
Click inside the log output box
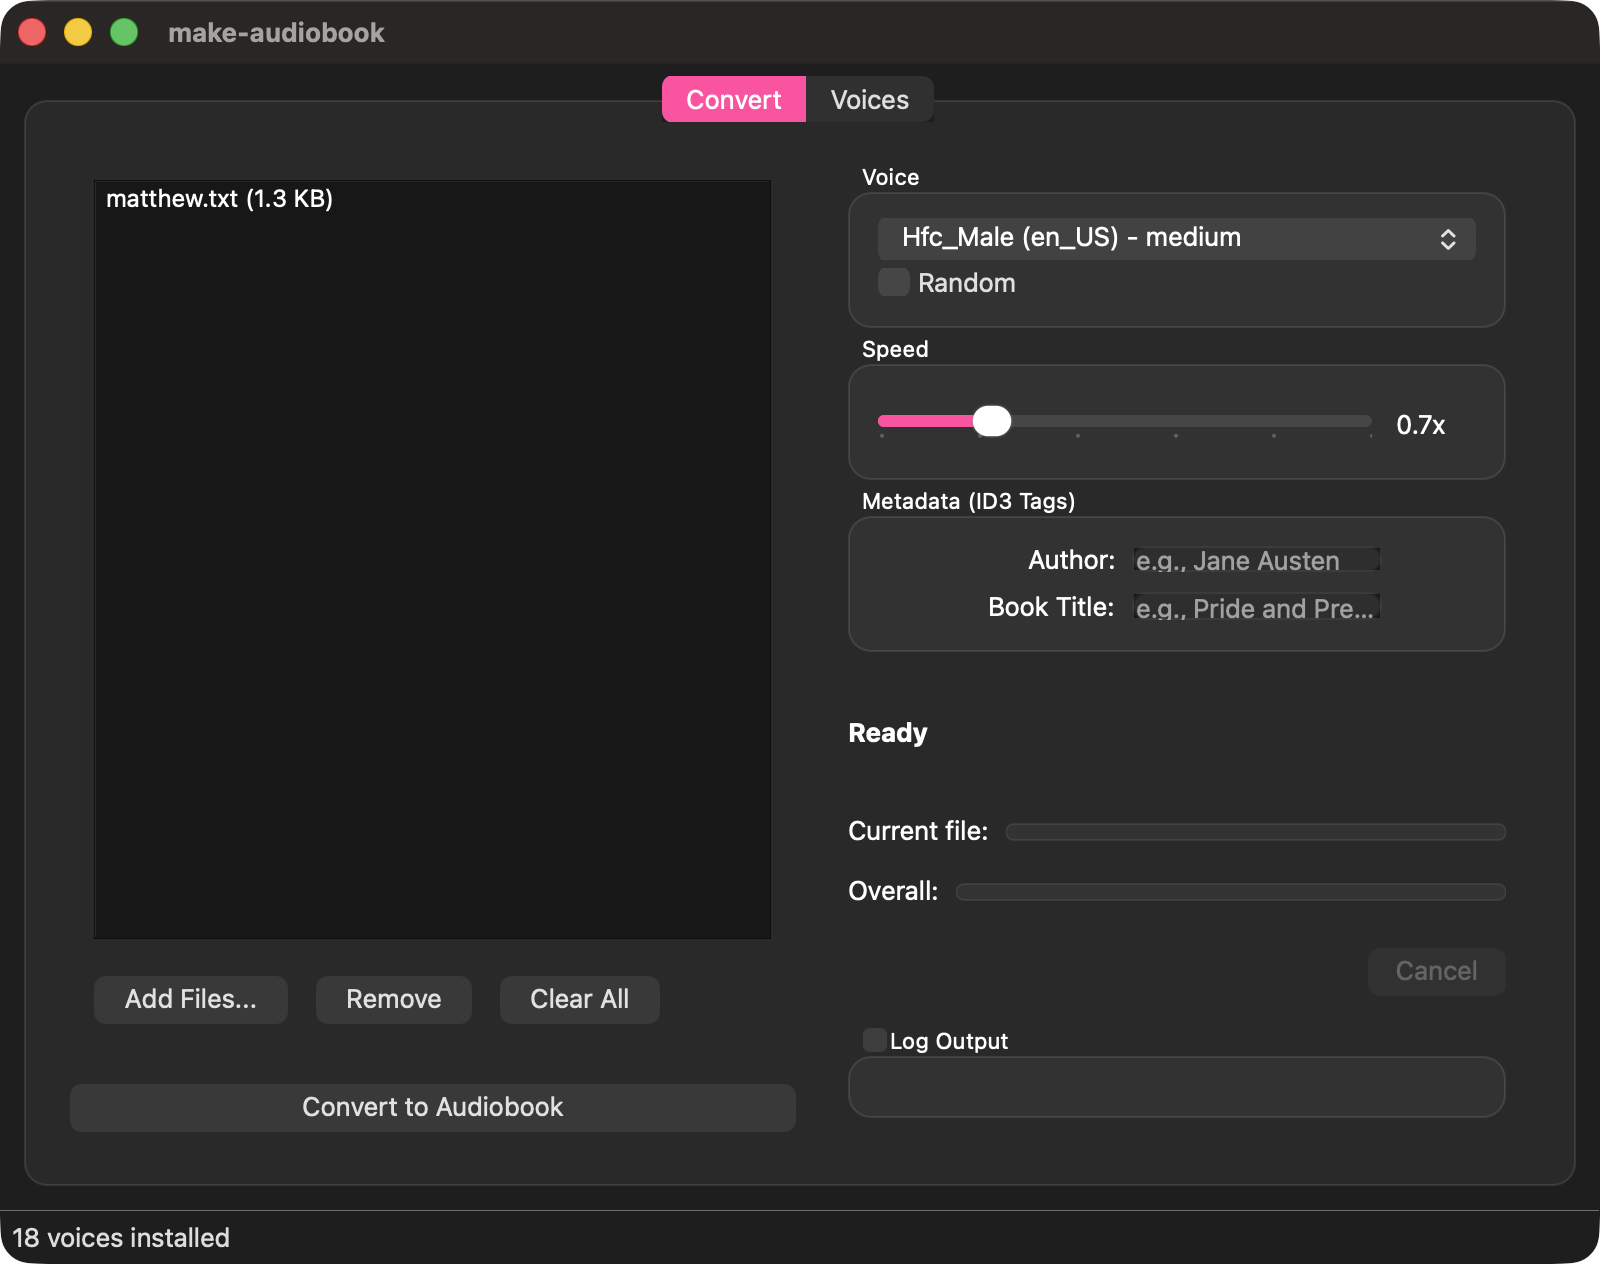point(1176,1087)
